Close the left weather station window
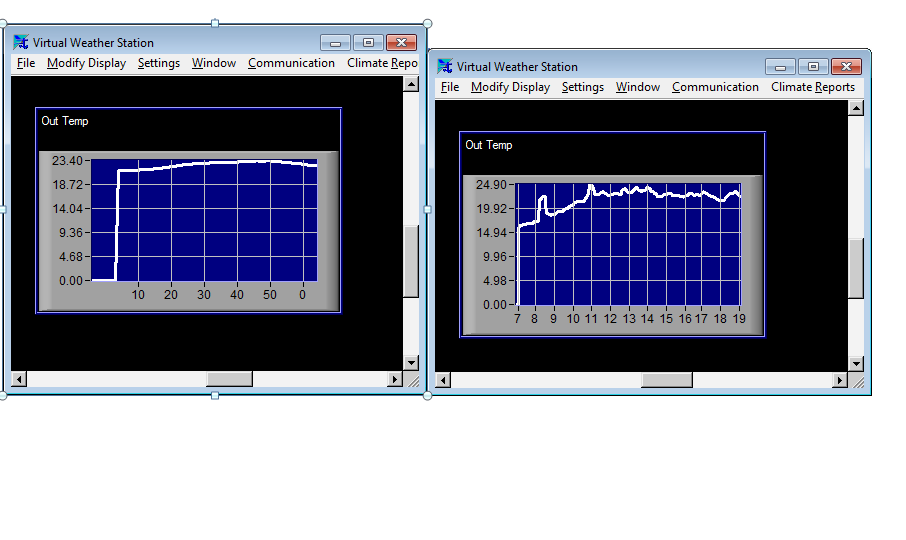The width and height of the screenshot is (906, 540). click(401, 43)
